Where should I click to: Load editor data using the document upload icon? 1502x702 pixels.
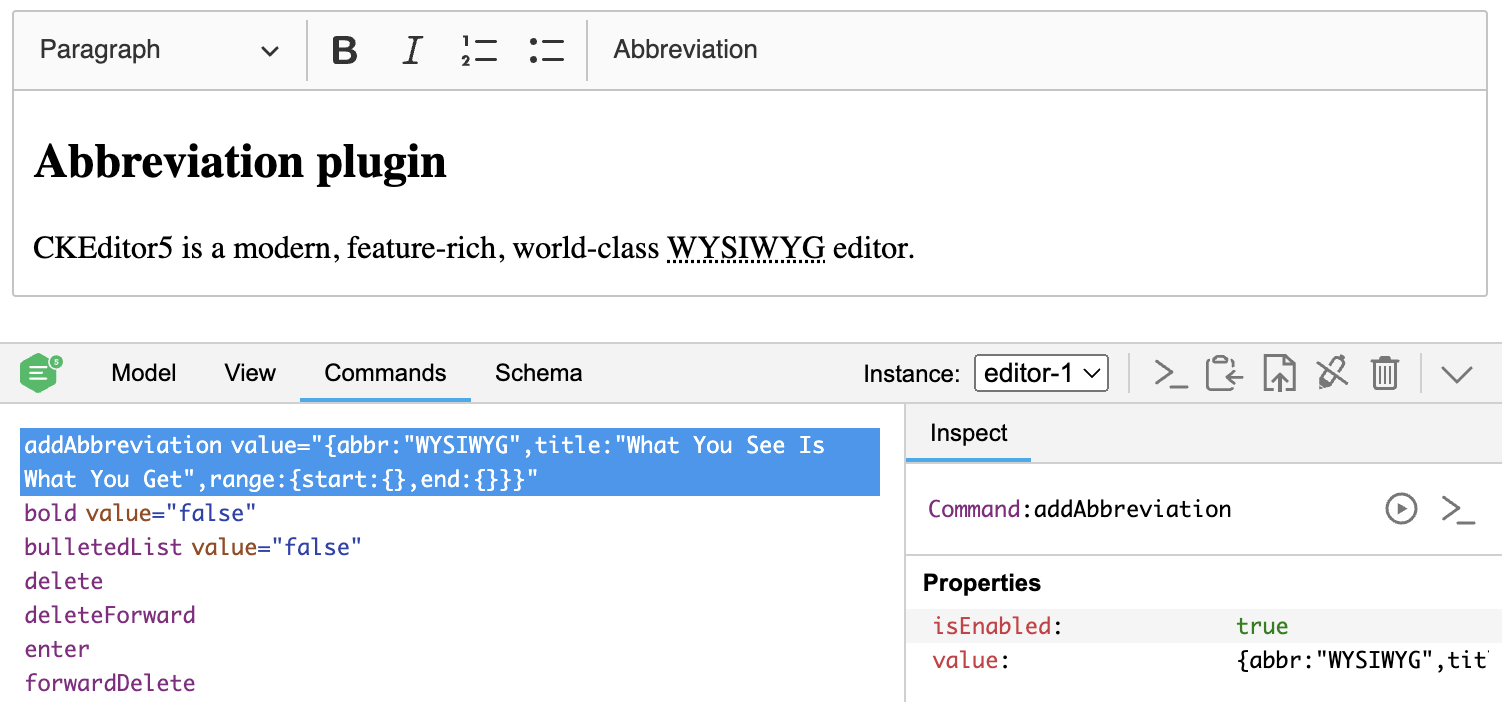pyautogui.click(x=1278, y=373)
